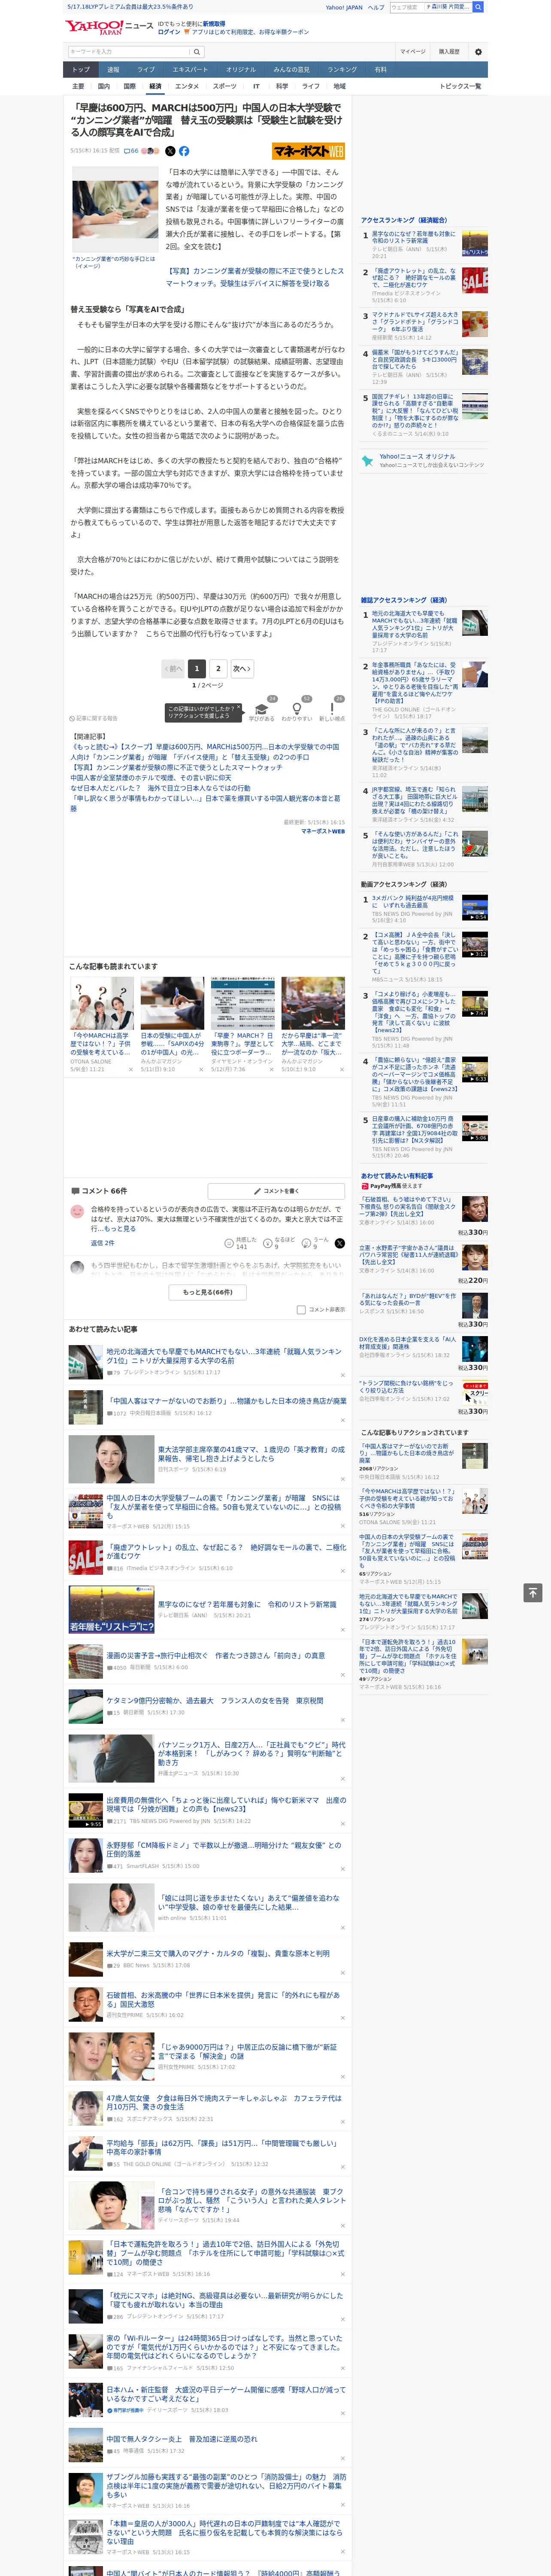Image resolution: width=551 pixels, height=2576 pixels.
Task: Share the first comment on X
Action: click(339, 1243)
